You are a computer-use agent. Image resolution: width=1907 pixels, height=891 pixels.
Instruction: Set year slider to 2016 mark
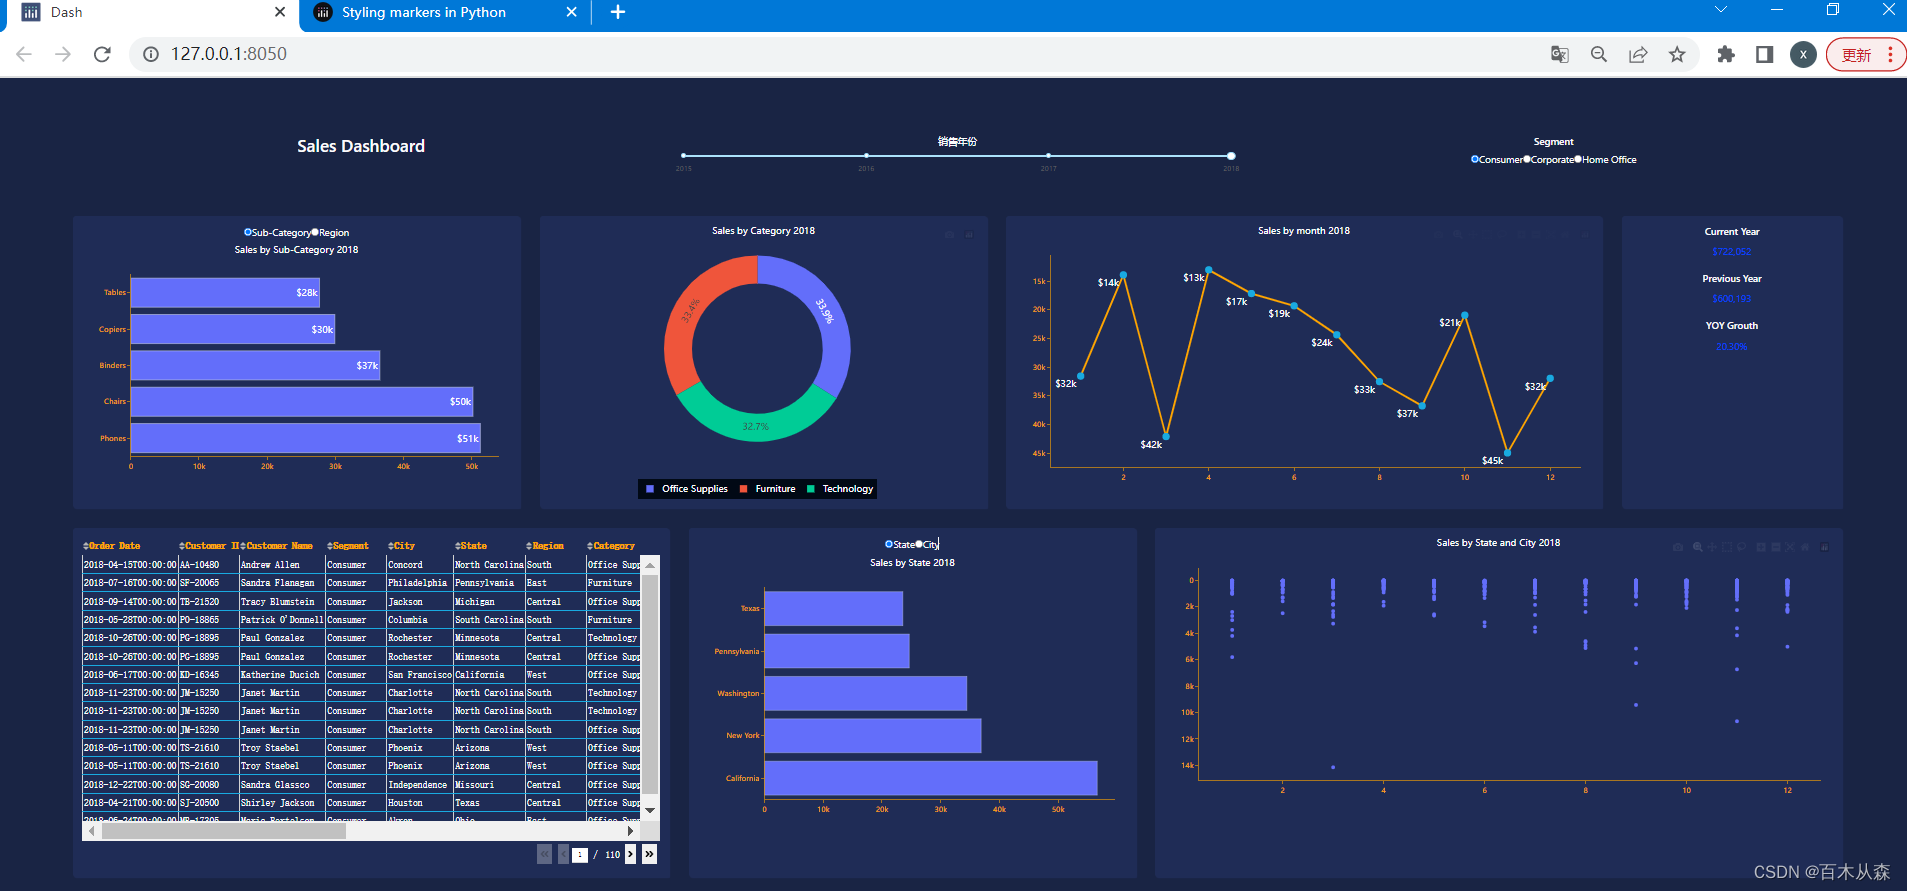coord(866,156)
